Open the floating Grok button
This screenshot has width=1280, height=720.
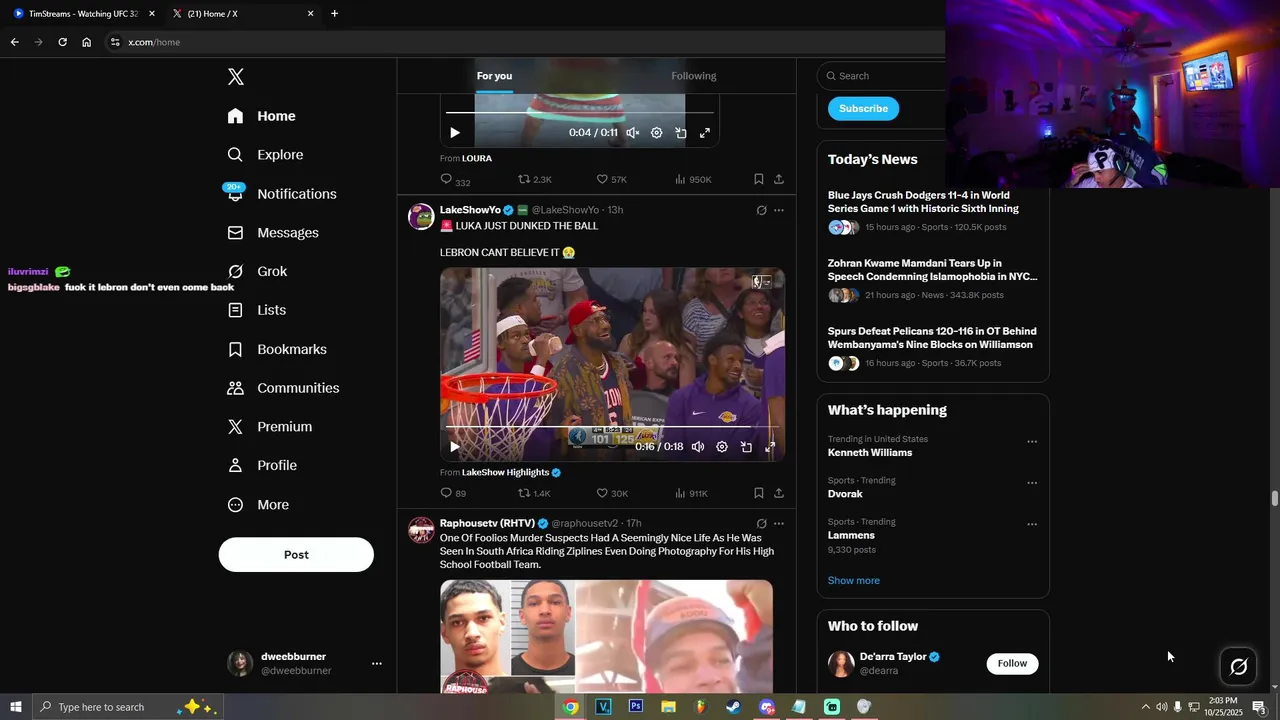pos(1238,666)
